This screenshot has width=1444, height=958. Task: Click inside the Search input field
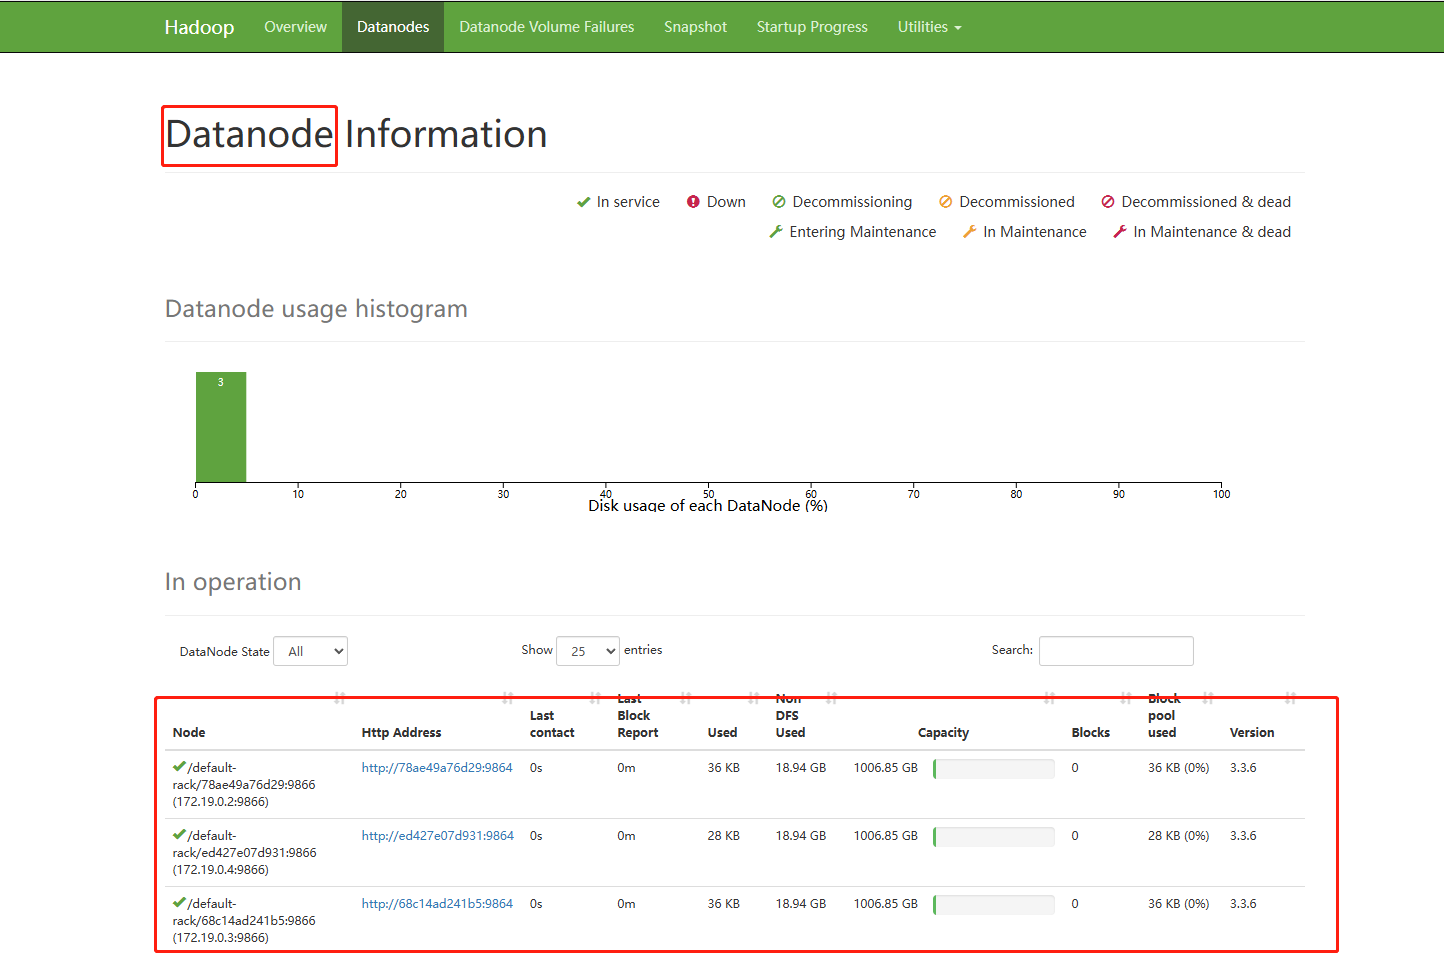click(1115, 651)
